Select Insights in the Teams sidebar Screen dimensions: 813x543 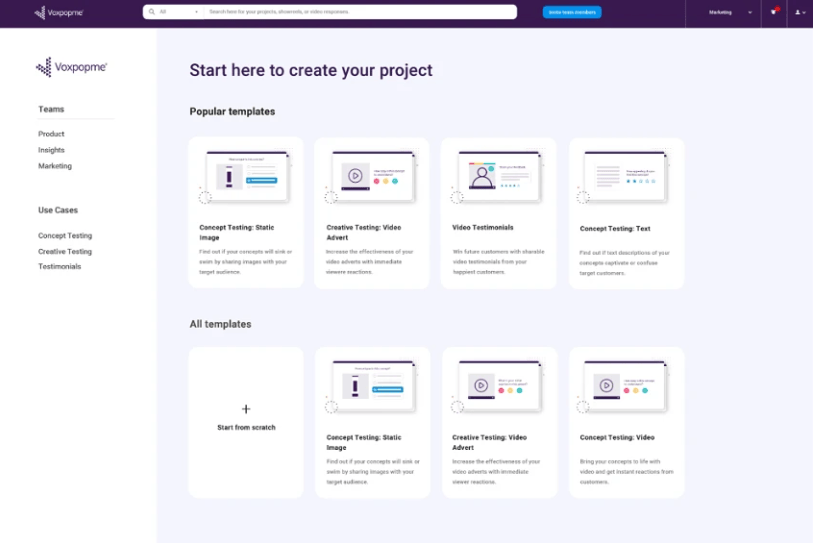point(51,150)
